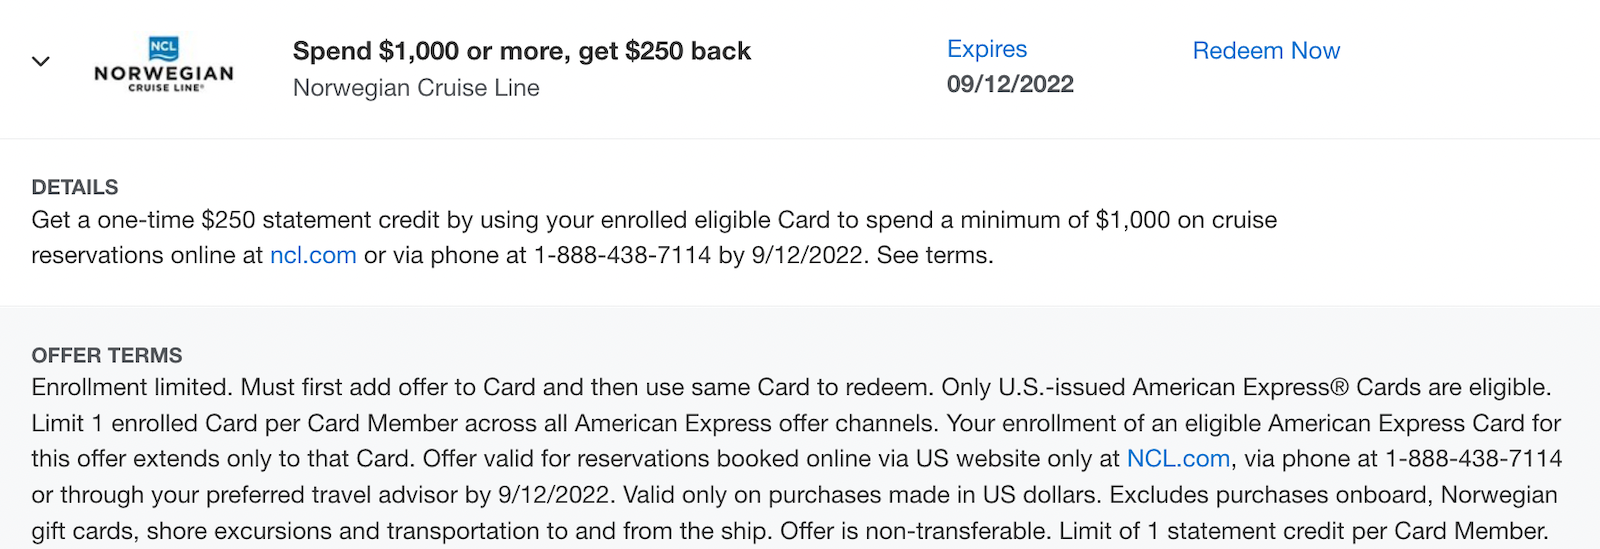The height and width of the screenshot is (549, 1600).
Task: Click the phone number in the Offer Terms
Action: click(1473, 459)
